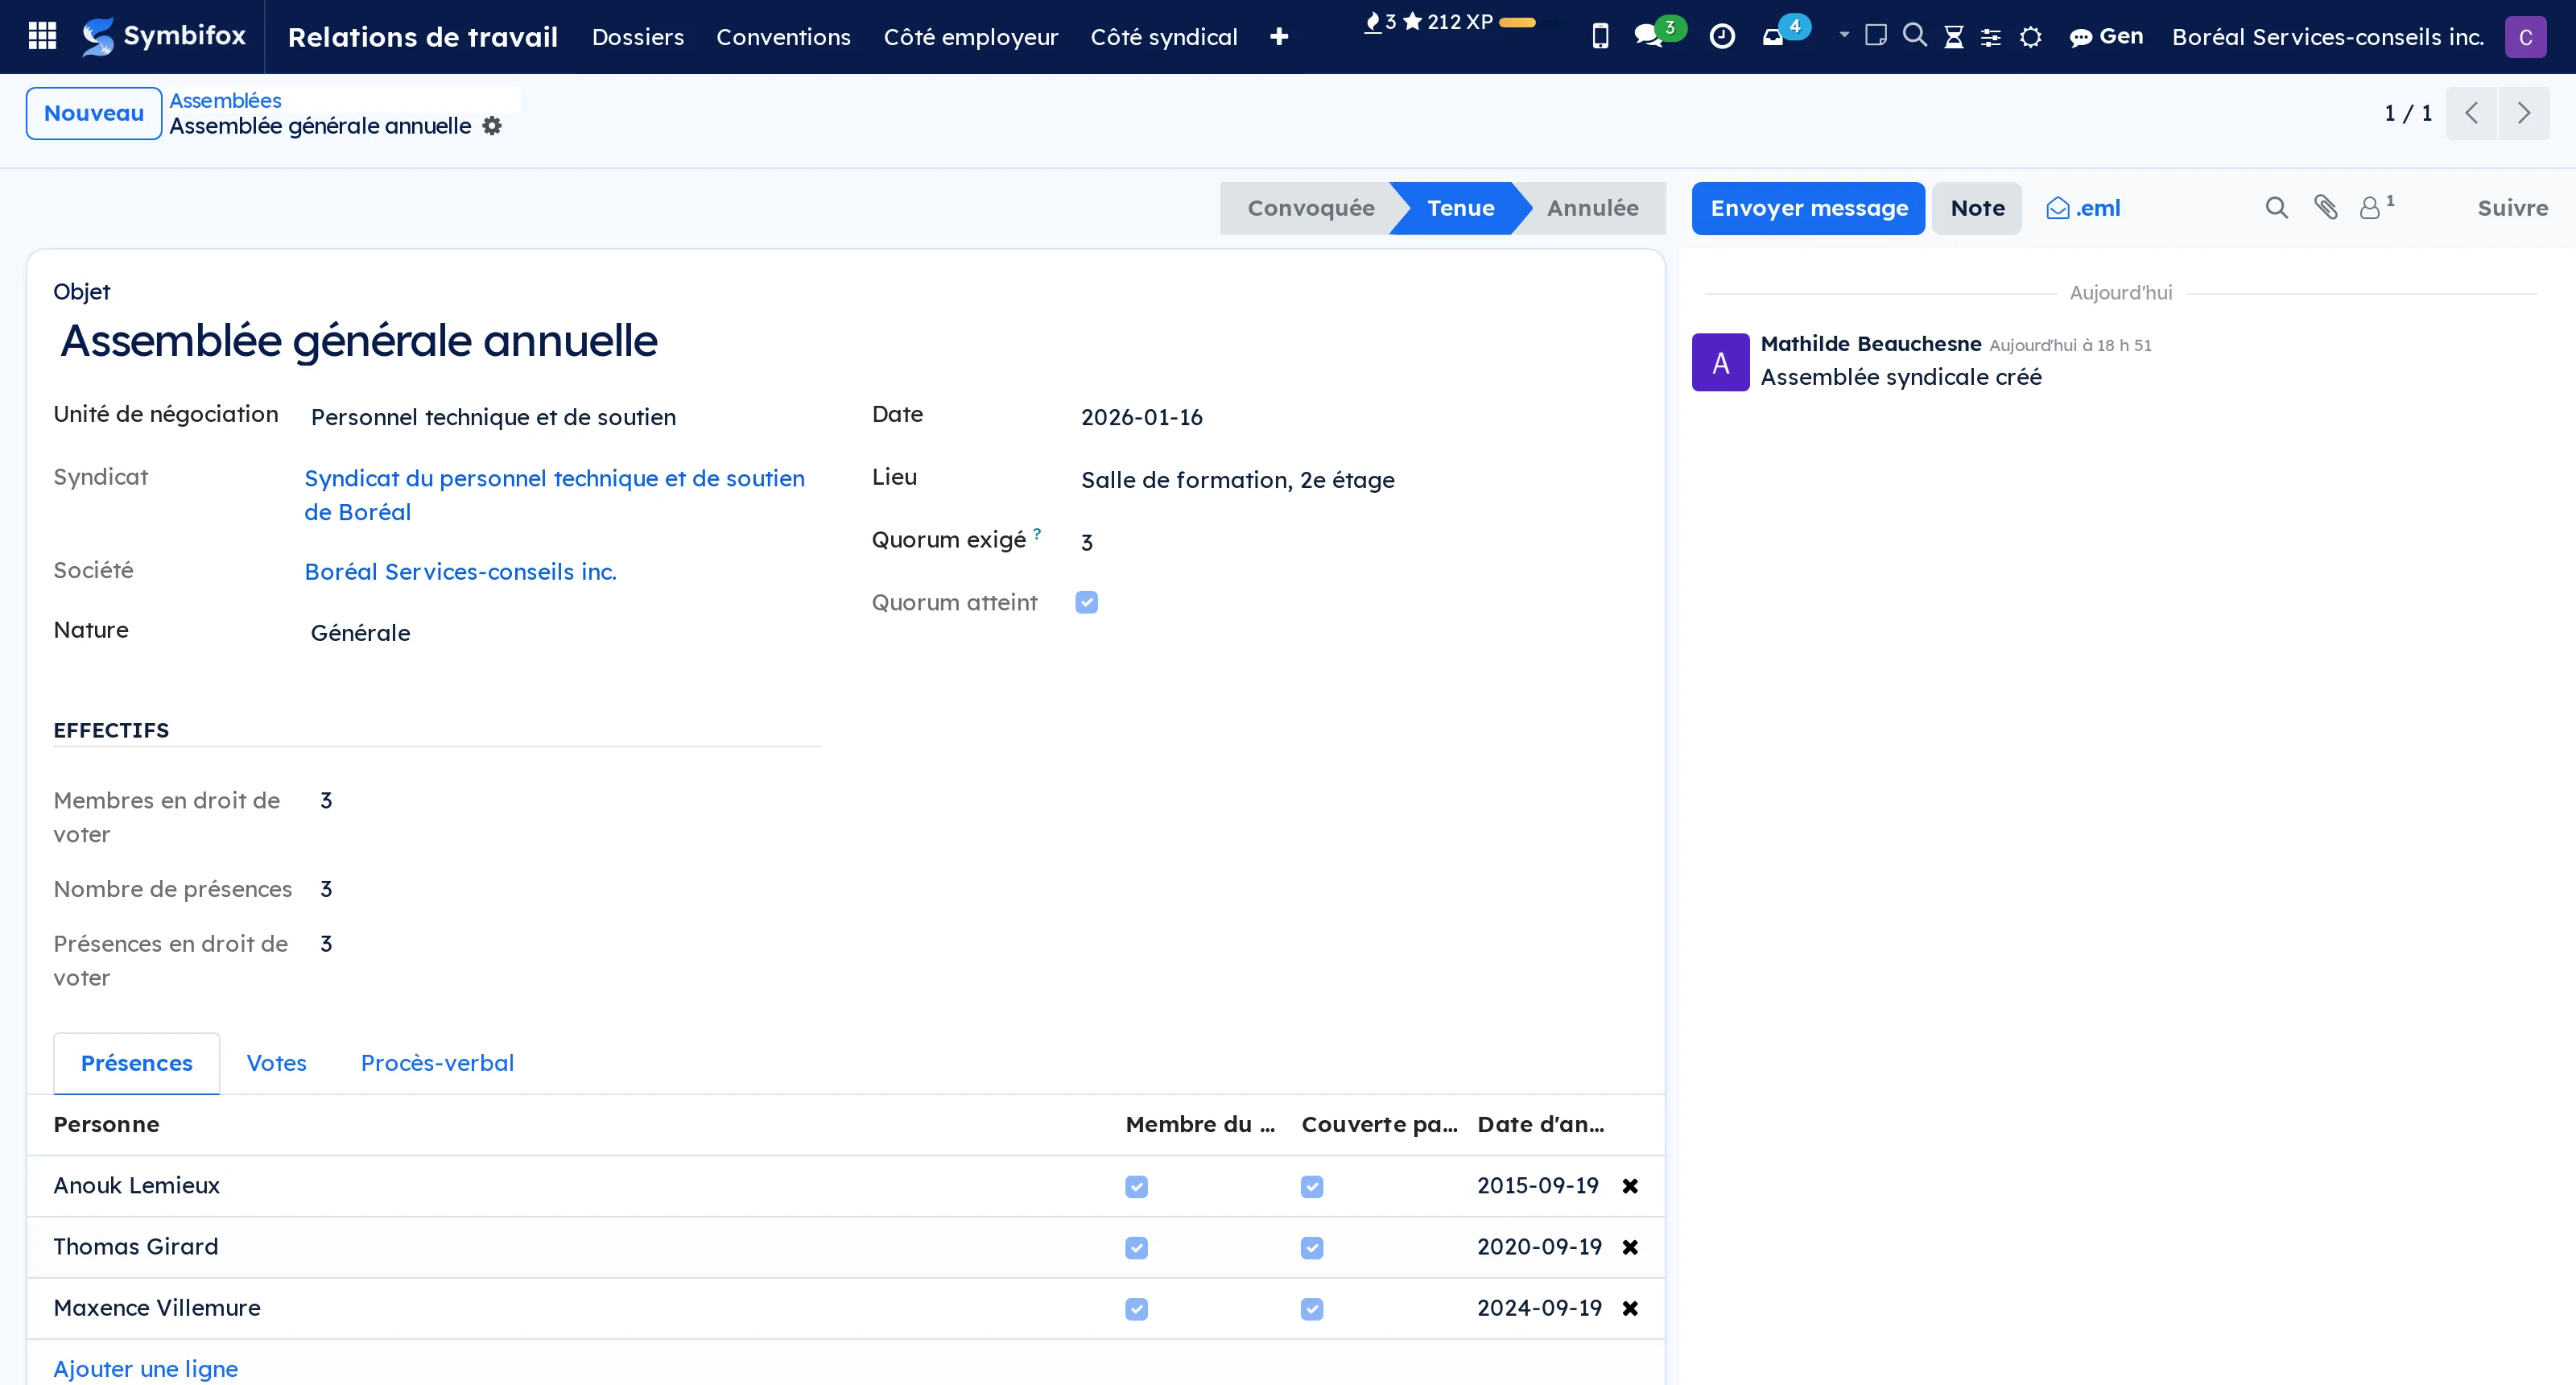Open company switcher Boréal Services-conseils inc.
Screen dimensions: 2576x1385
(2327, 37)
